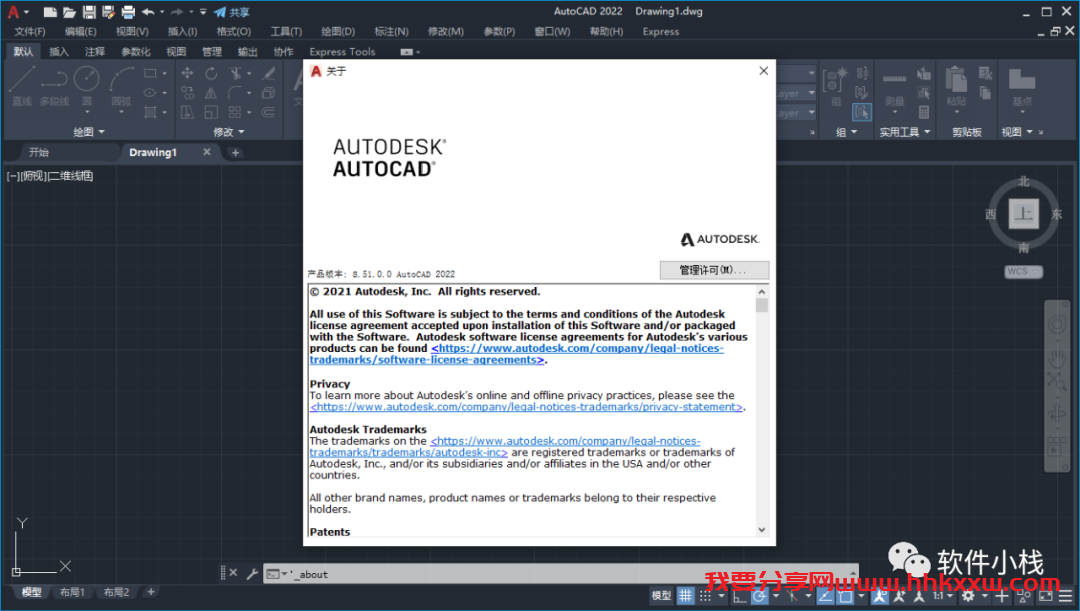Select the Hatch tool icon
The height and width of the screenshot is (611, 1080).
149,112
